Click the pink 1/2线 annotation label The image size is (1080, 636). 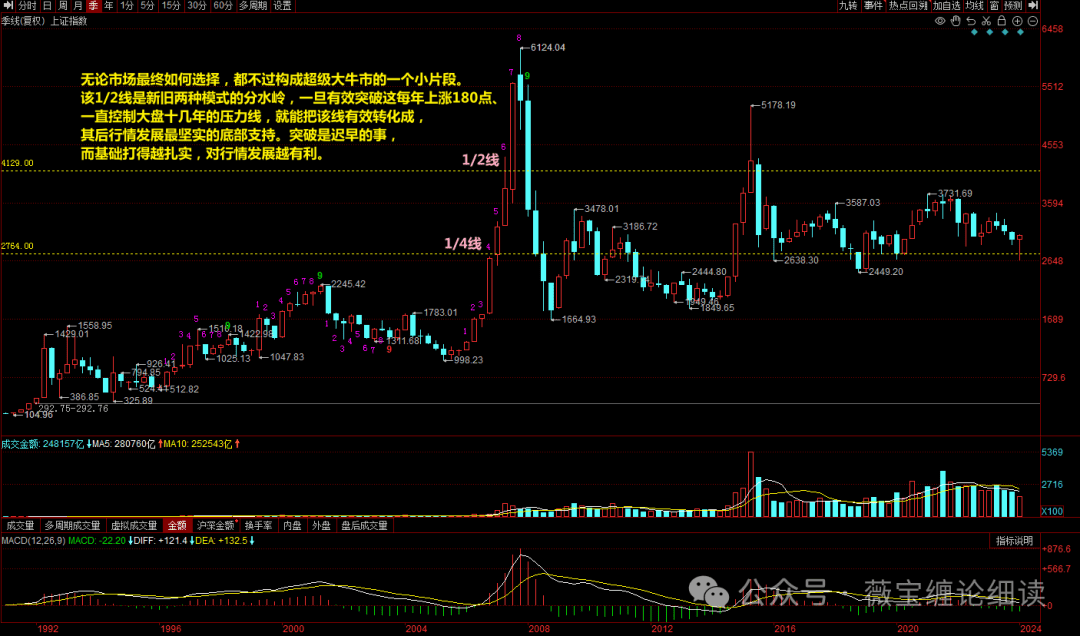point(480,160)
